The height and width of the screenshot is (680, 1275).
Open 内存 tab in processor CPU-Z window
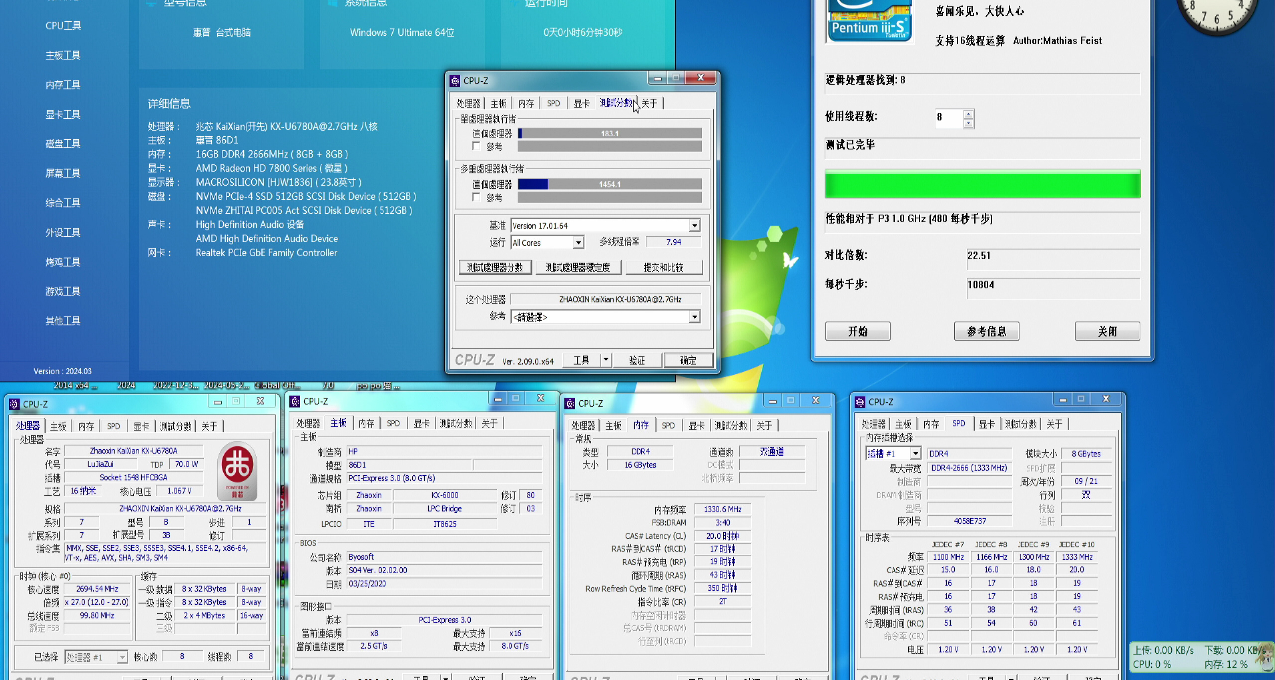[86, 426]
